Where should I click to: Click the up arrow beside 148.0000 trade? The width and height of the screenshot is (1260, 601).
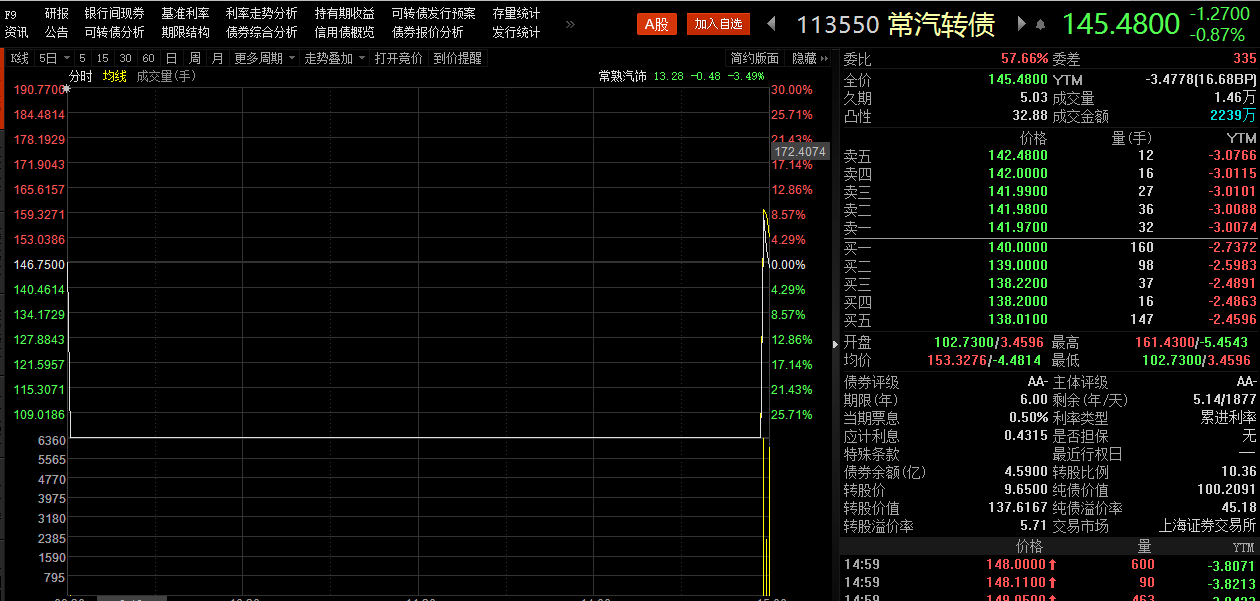point(1052,564)
